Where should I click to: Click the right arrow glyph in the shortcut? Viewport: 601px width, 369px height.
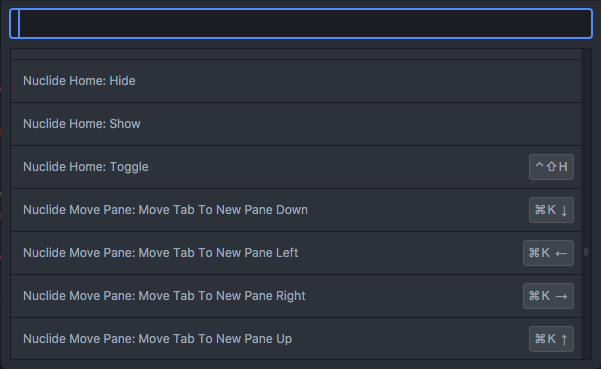tap(561, 296)
